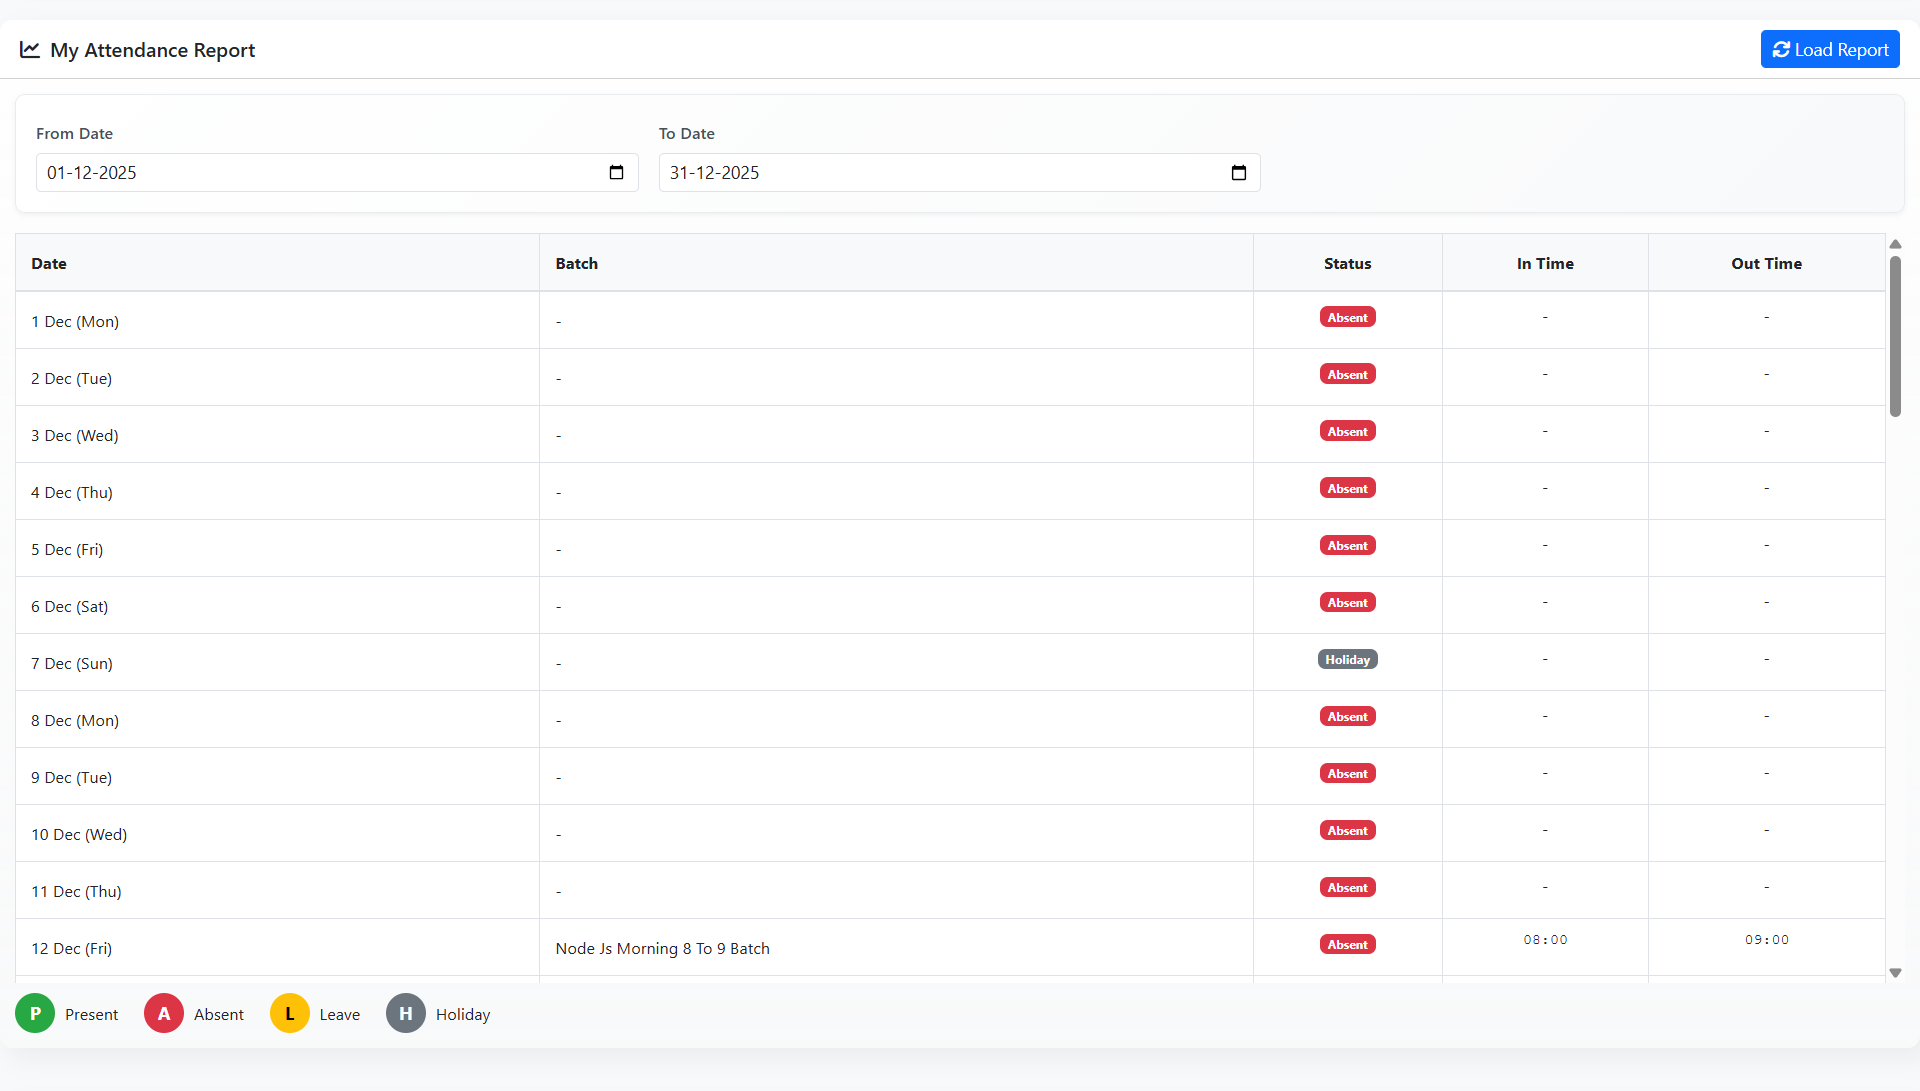This screenshot has width=1920, height=1091.
Task: Click the Date column header
Action: pos(49,264)
